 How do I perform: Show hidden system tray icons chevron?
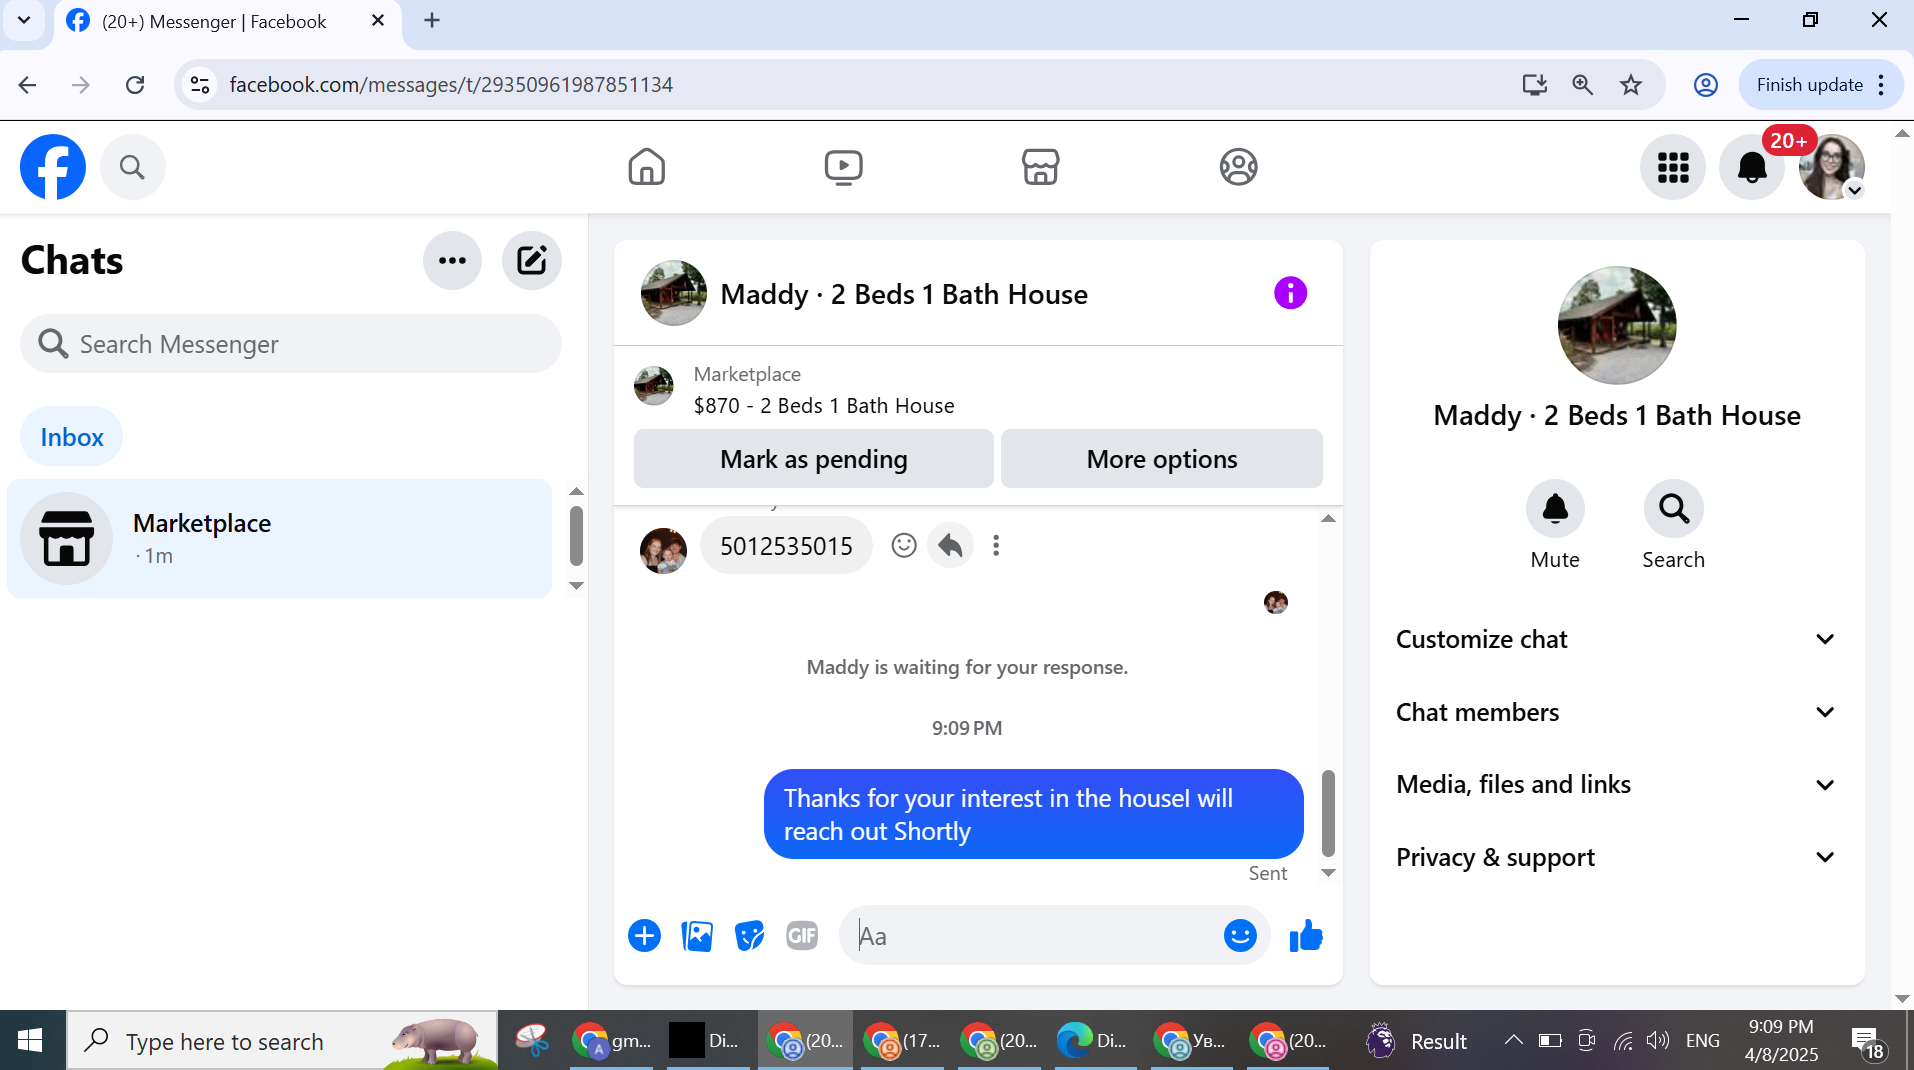1514,1041
